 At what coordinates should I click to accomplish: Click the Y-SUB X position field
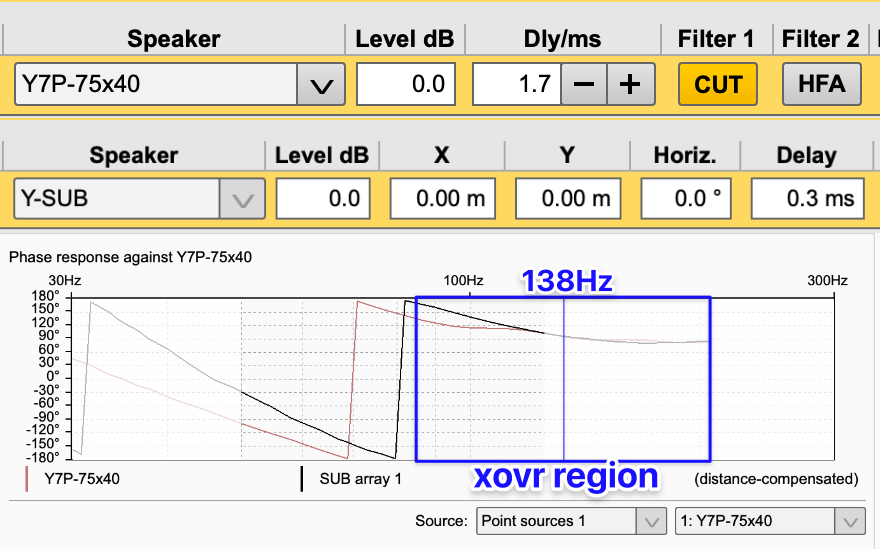[x=443, y=199]
